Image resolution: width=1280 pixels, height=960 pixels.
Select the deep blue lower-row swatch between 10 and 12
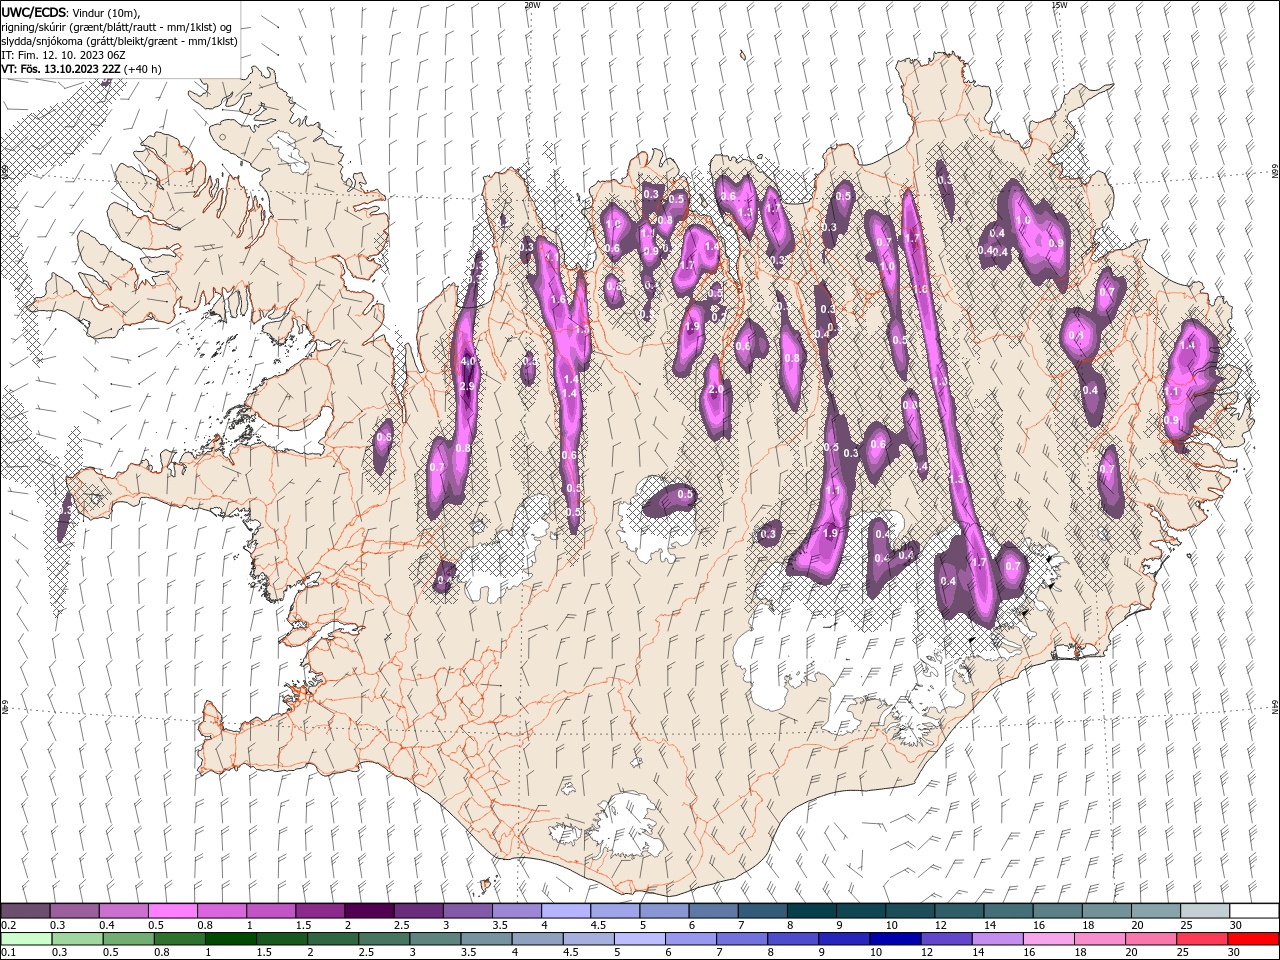895,939
